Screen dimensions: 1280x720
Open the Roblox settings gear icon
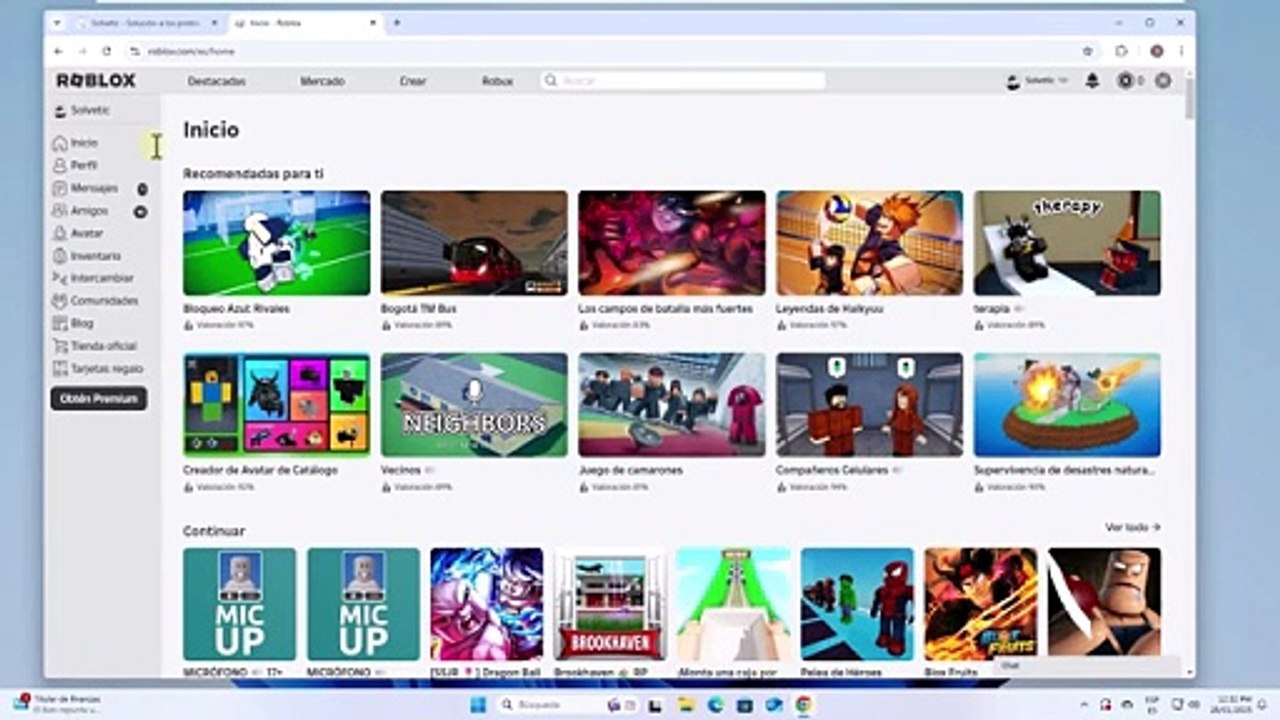click(x=1162, y=81)
